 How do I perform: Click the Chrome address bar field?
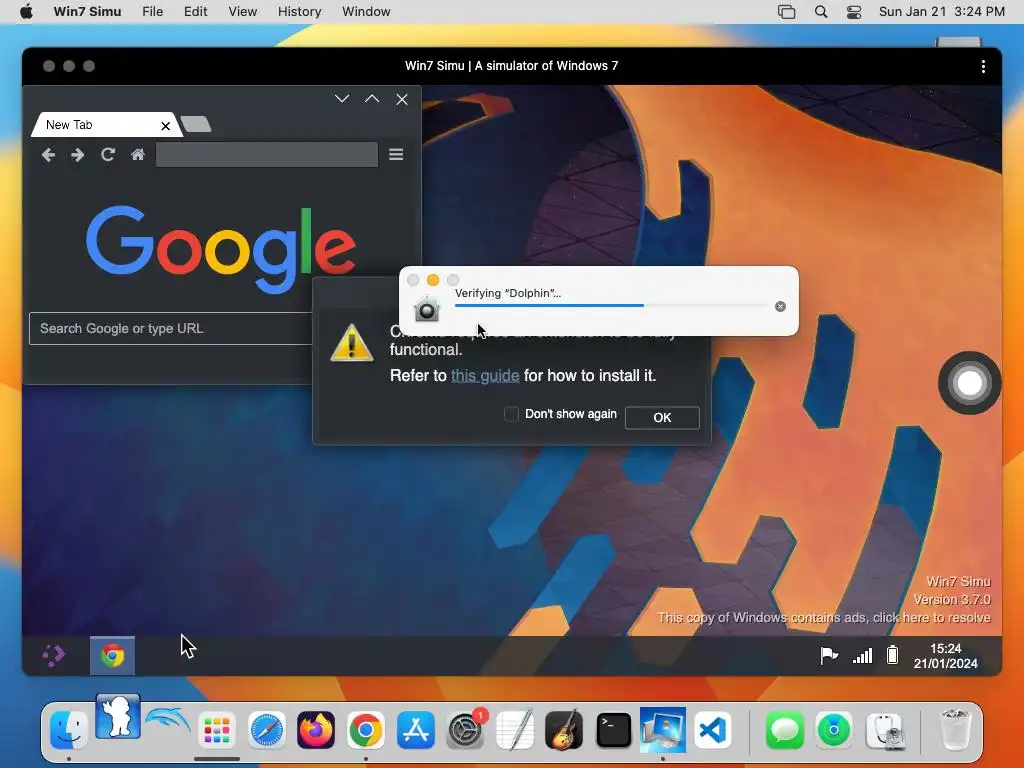(266, 155)
